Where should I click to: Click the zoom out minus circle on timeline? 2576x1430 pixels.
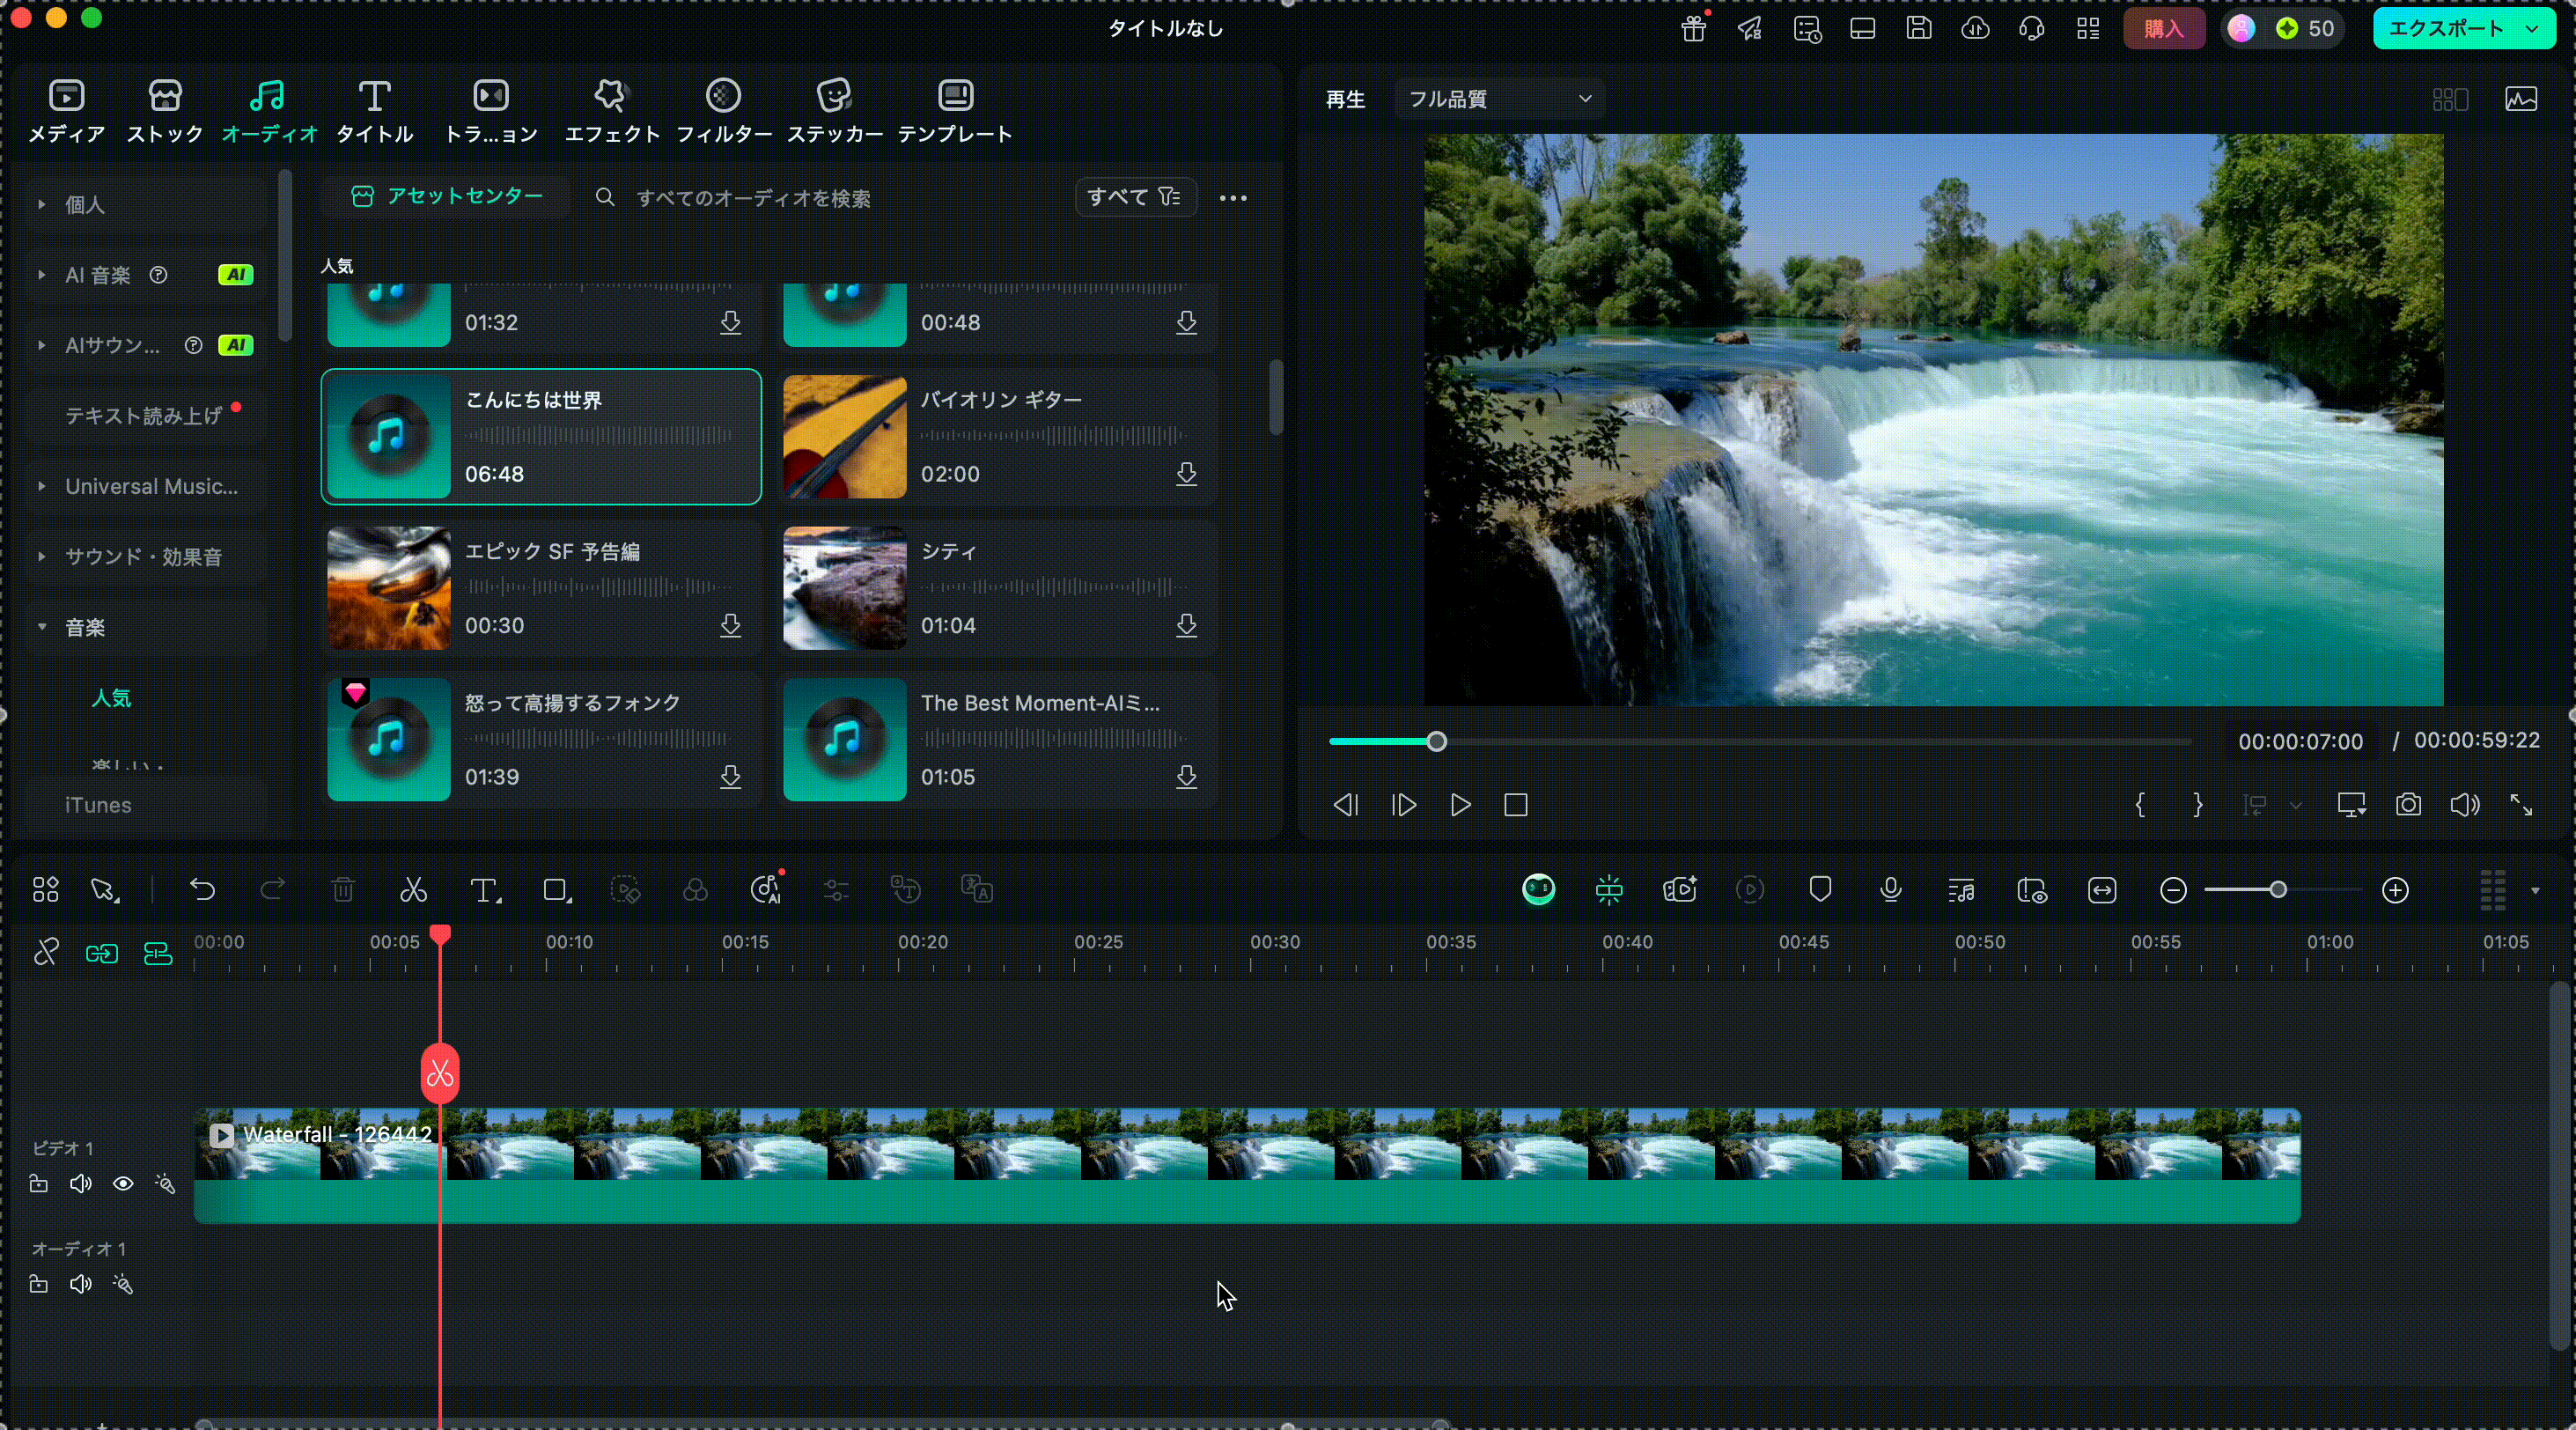point(2172,890)
